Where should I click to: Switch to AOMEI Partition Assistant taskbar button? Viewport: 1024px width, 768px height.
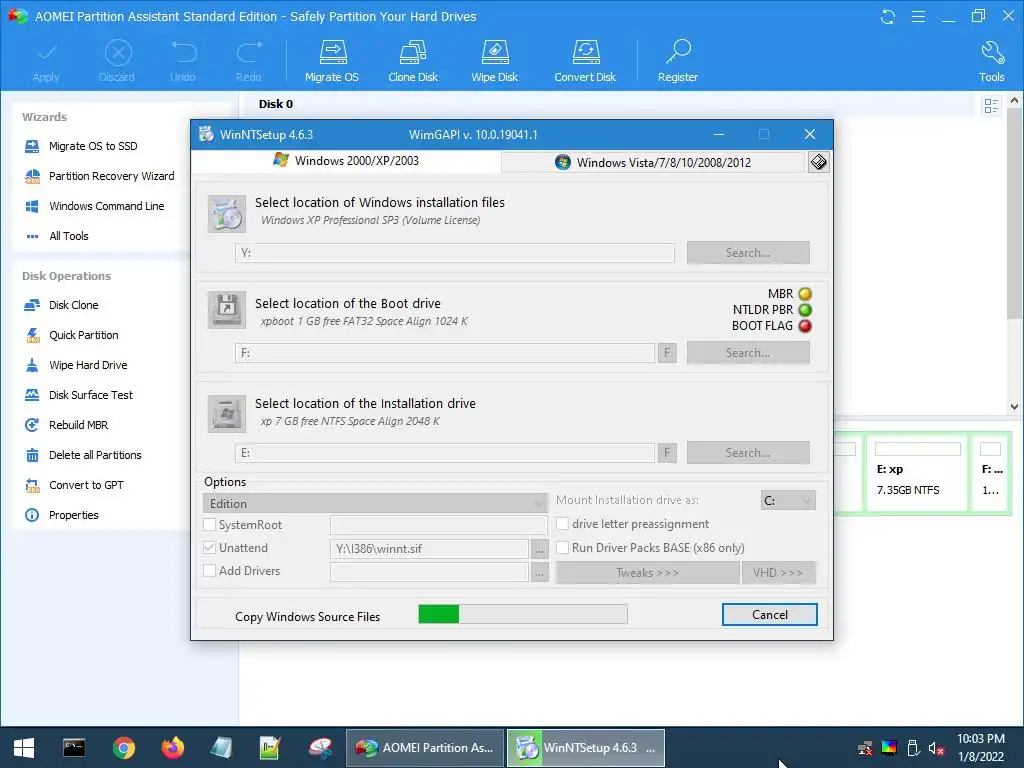[x=424, y=748]
